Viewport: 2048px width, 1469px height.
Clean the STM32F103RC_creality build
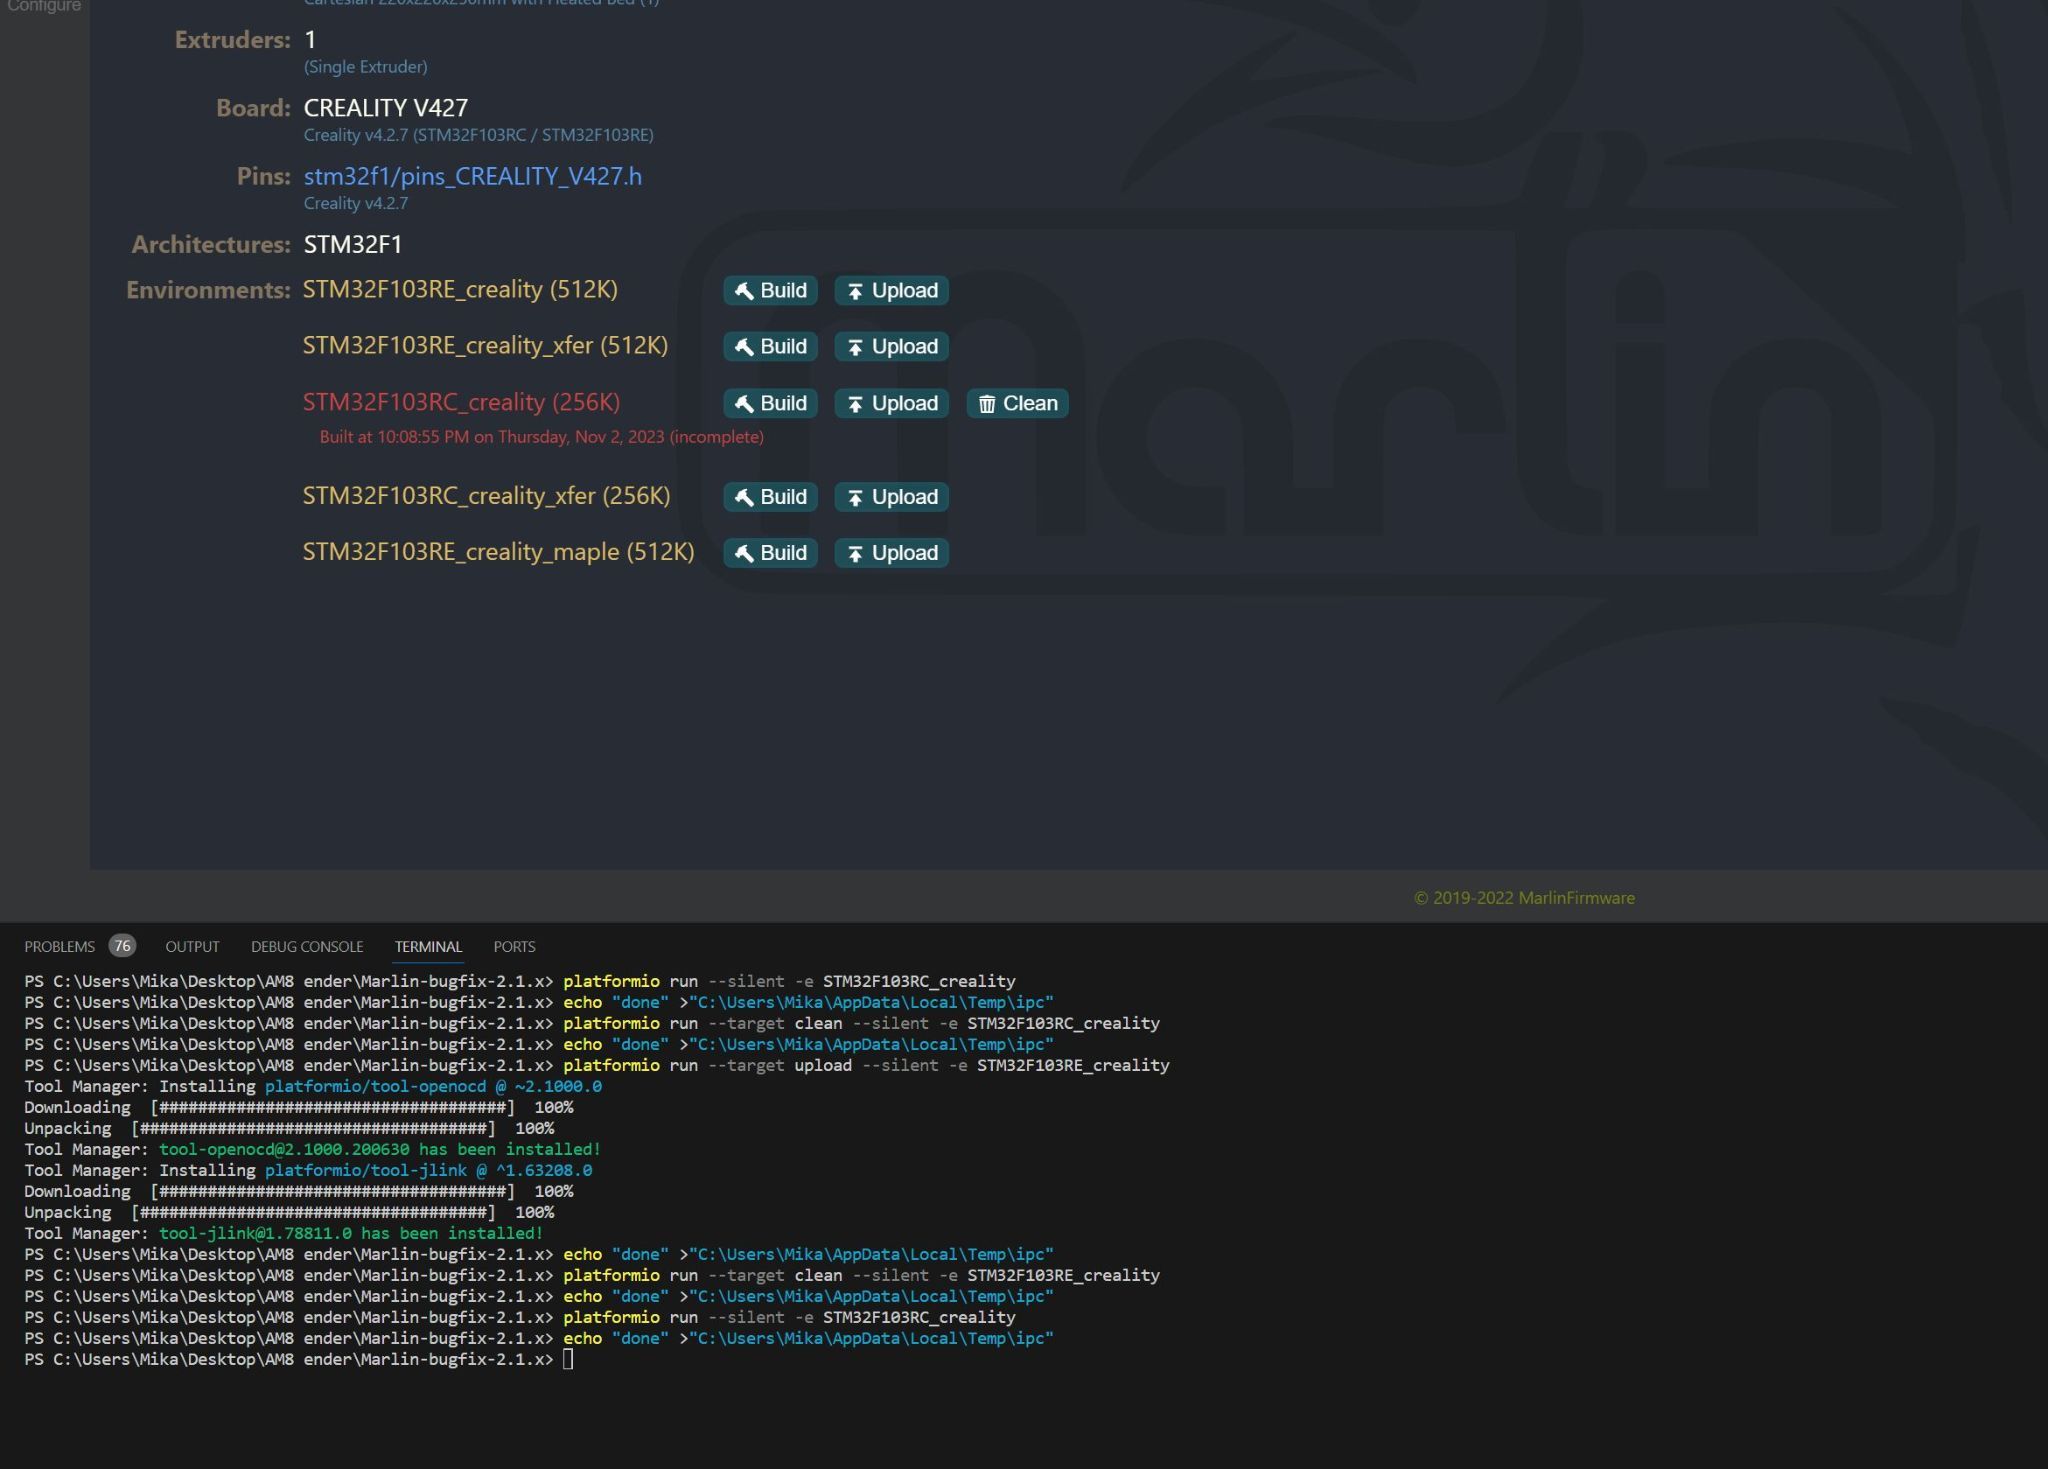point(1017,404)
